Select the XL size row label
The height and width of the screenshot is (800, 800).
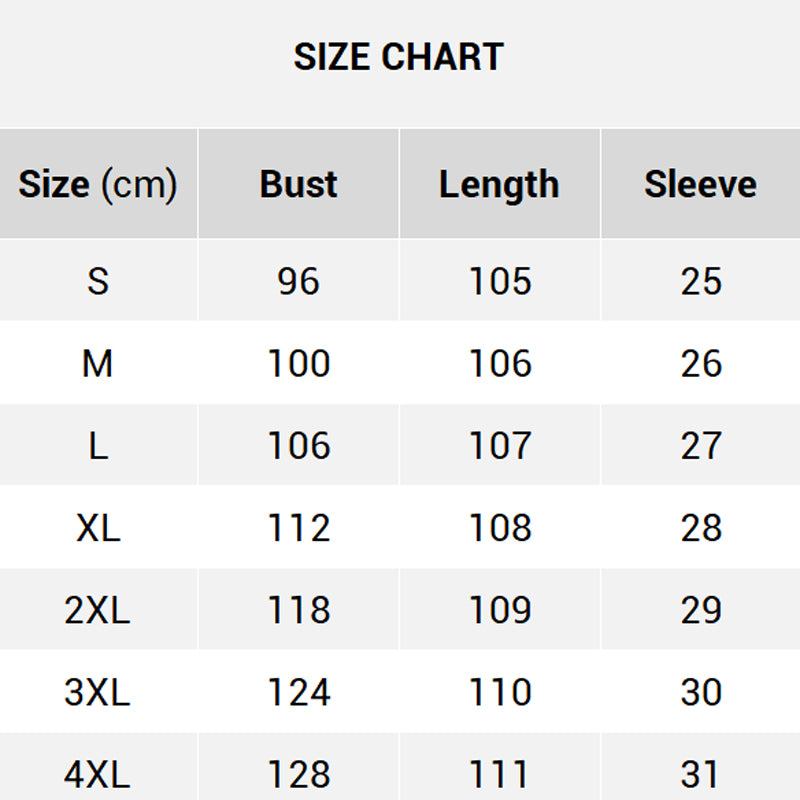[x=98, y=528]
